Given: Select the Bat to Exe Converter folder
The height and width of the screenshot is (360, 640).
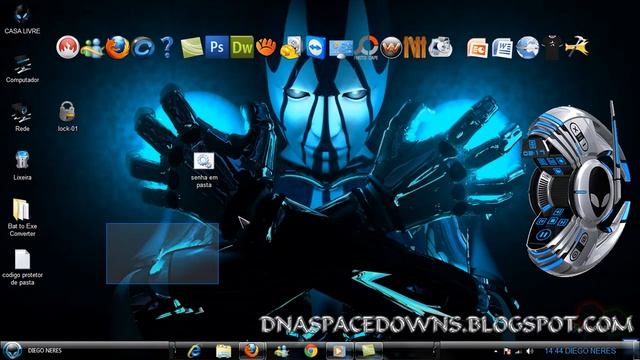Looking at the screenshot, I should point(22,218).
